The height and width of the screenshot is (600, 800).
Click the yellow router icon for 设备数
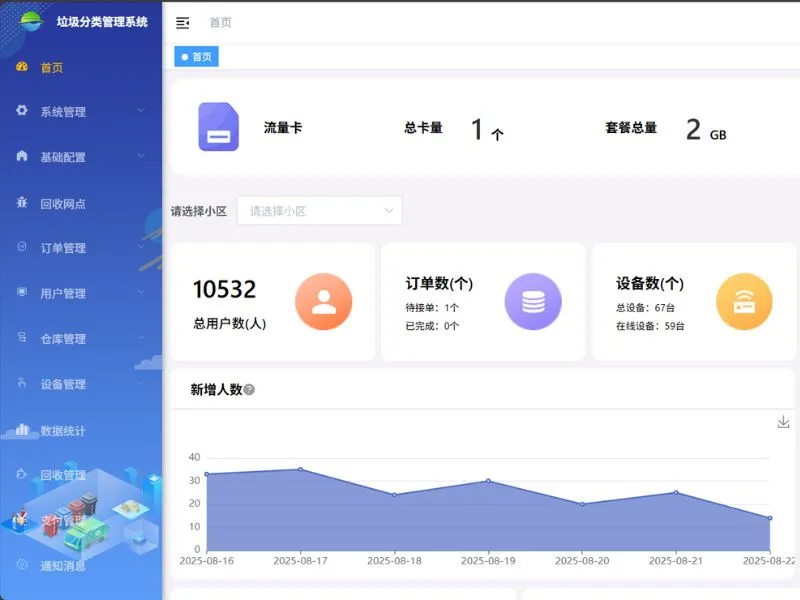[744, 302]
